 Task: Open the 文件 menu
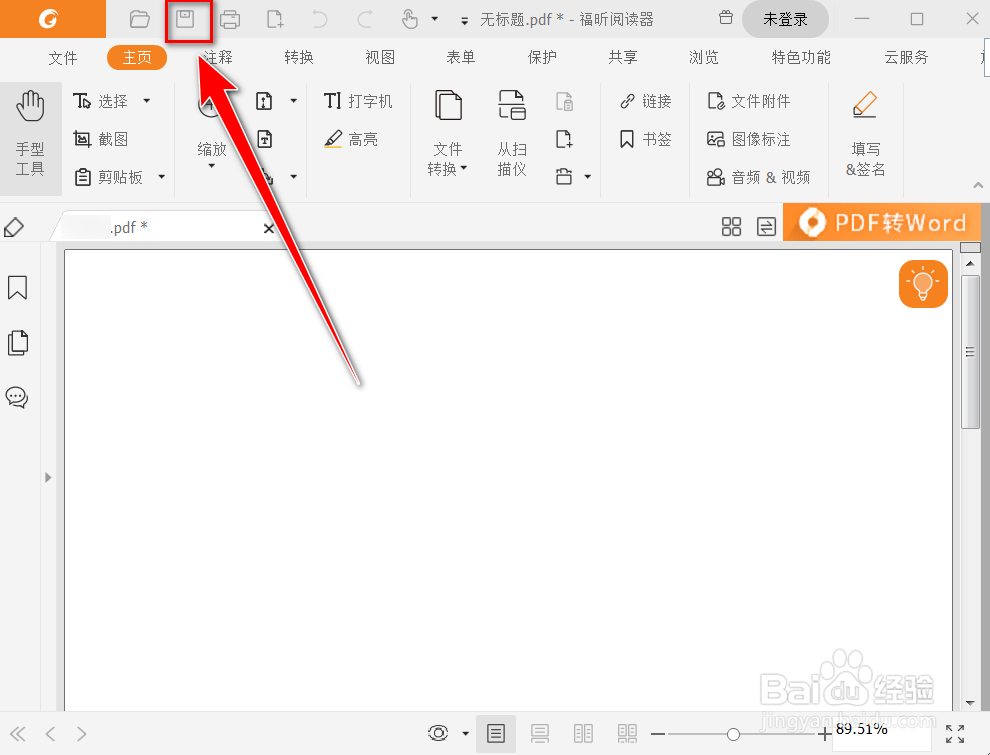pyautogui.click(x=62, y=57)
